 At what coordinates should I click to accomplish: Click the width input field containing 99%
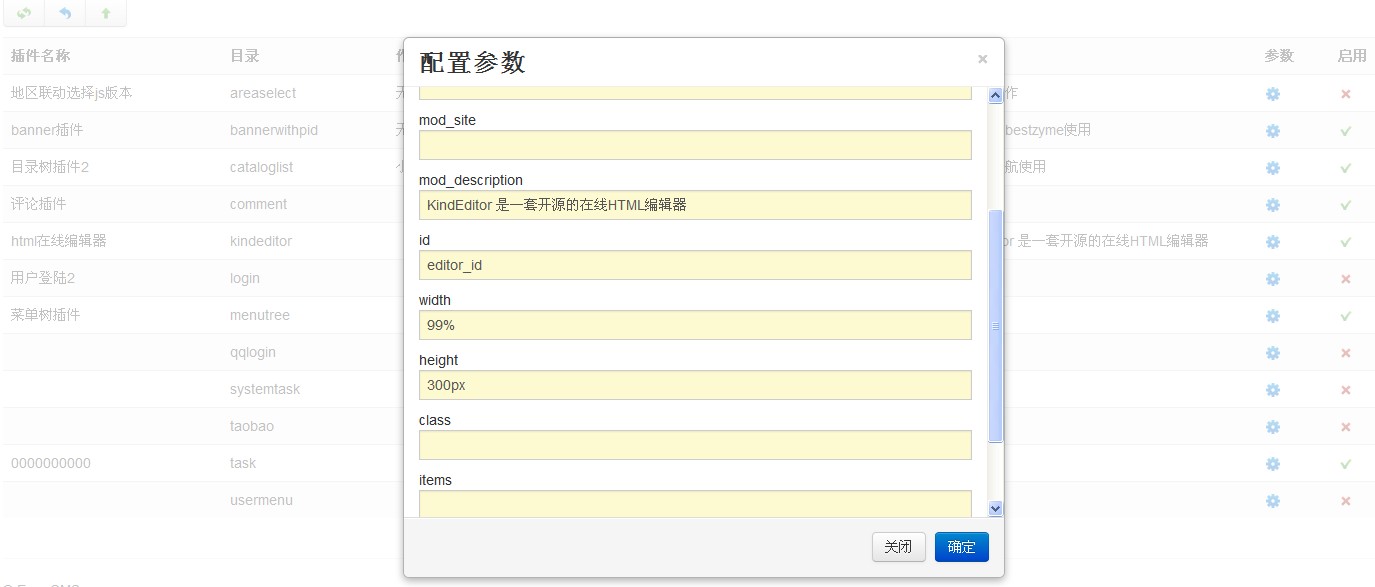tap(695, 325)
